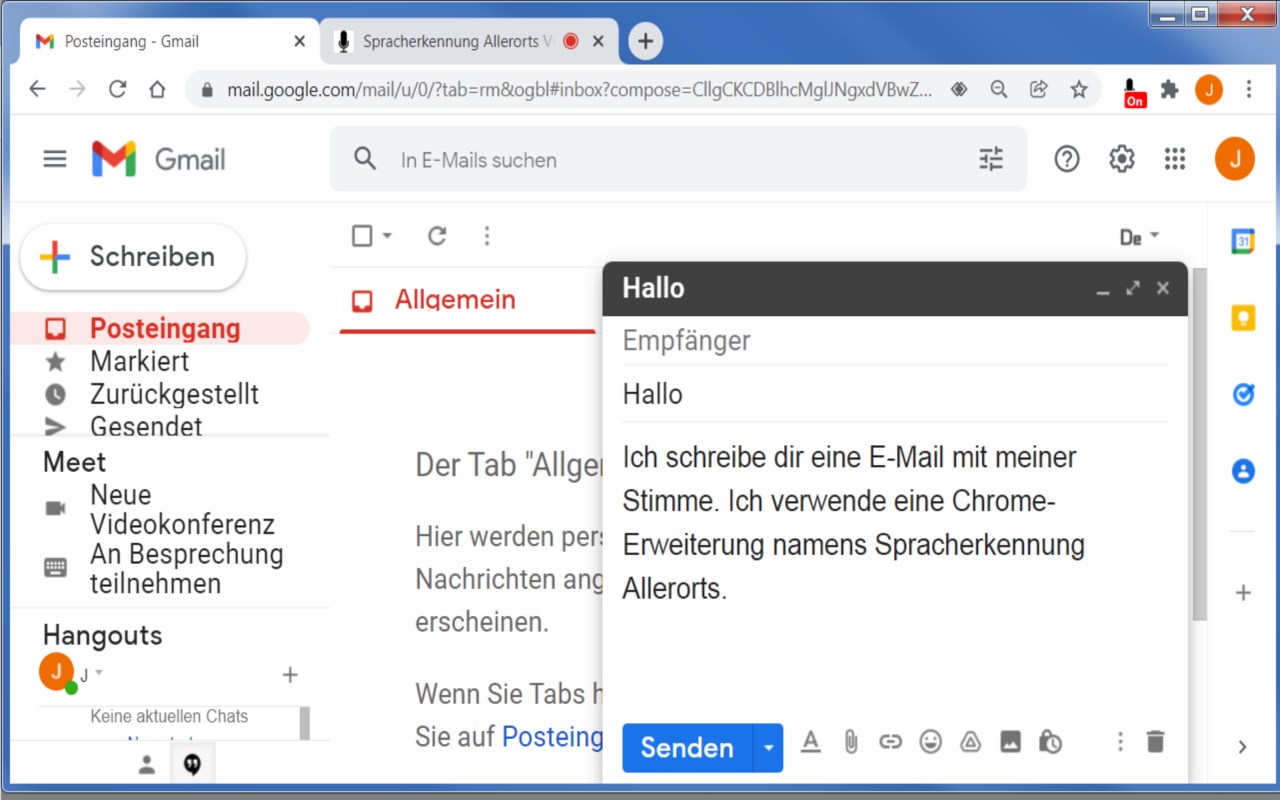Send the email with Senden
The width and height of the screenshot is (1280, 800).
687,748
